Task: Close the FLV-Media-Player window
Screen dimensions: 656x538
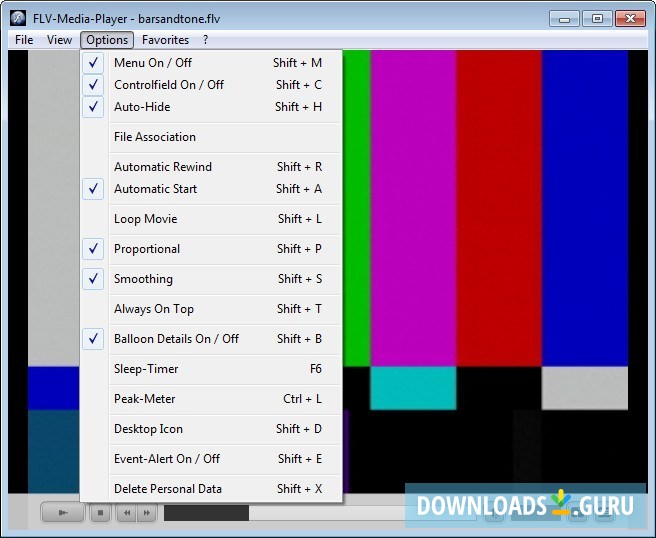Action: point(630,18)
